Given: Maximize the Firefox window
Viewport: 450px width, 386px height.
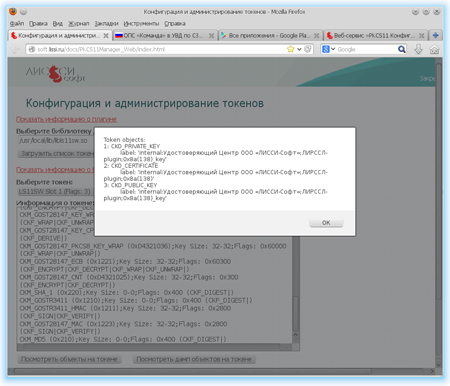Looking at the screenshot, I should click(426, 12).
